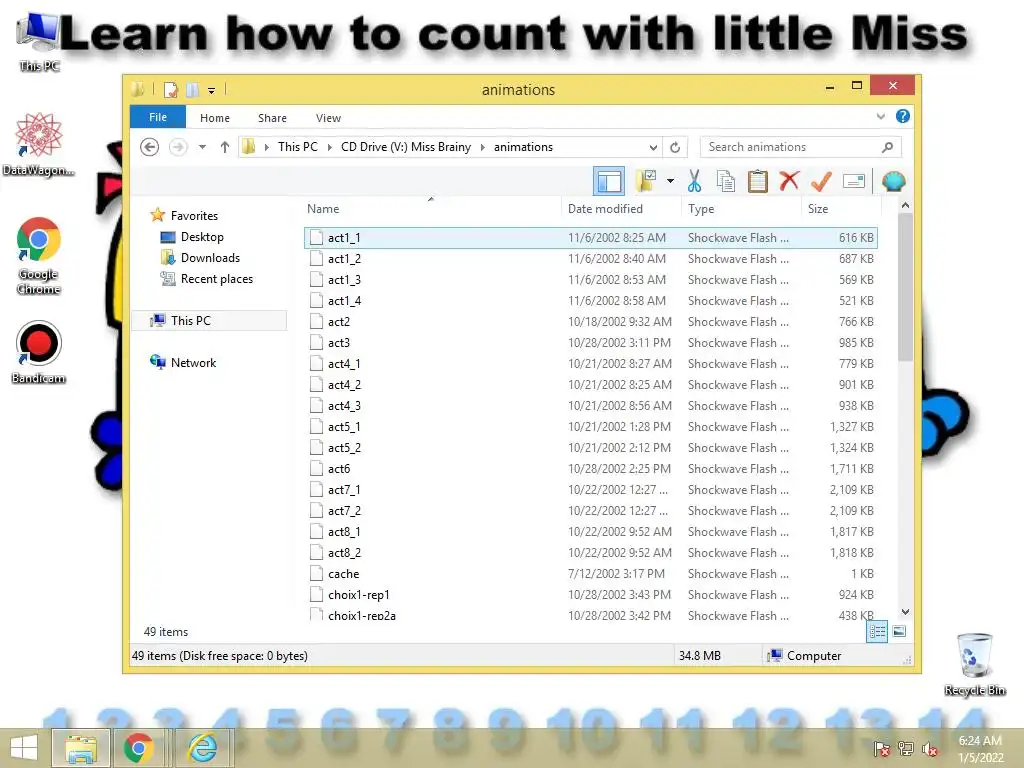Select Desktop in navigation pane

202,237
